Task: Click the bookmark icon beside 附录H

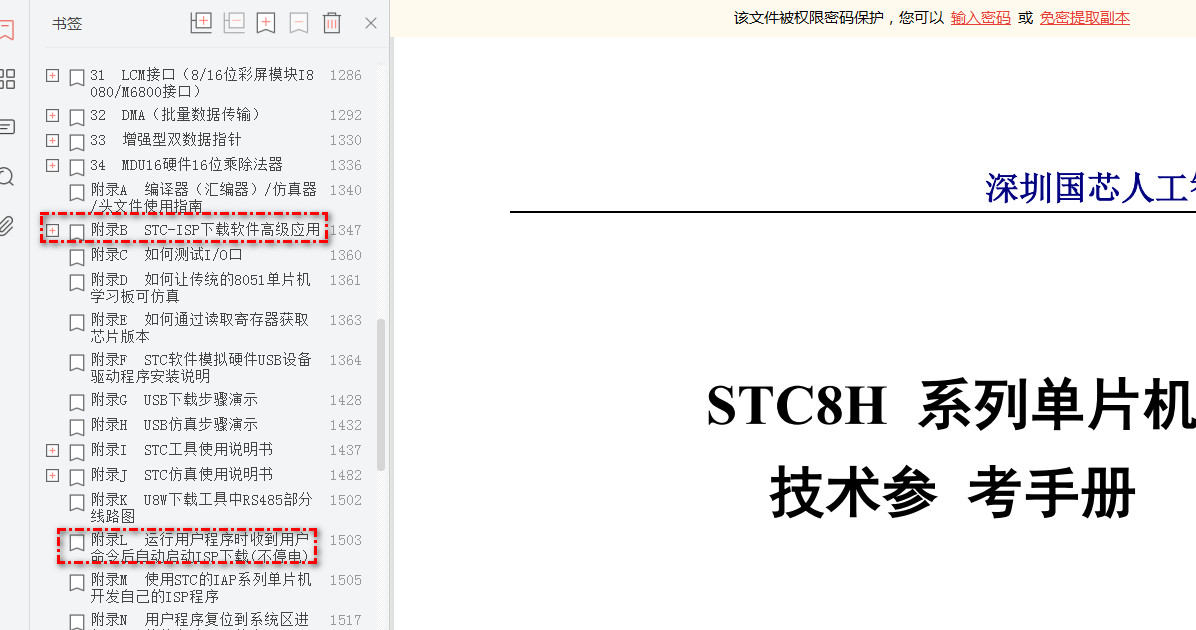Action: [76, 427]
